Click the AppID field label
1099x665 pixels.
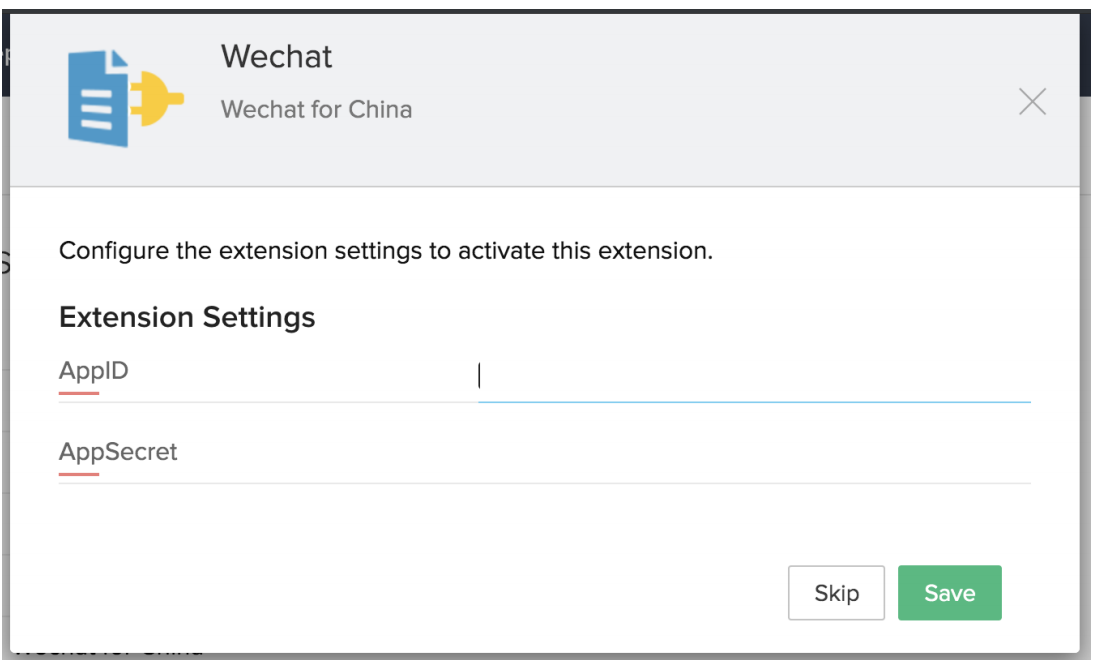94,371
